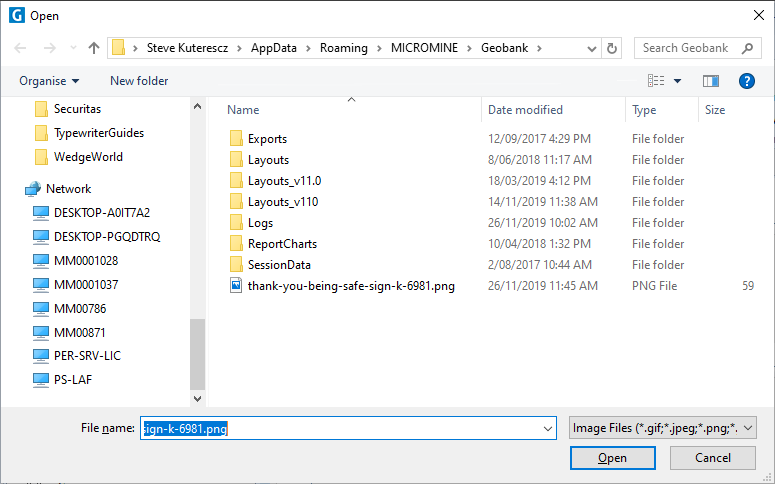The width and height of the screenshot is (776, 487).
Task: Refresh the Geobank folder view
Action: coord(612,49)
